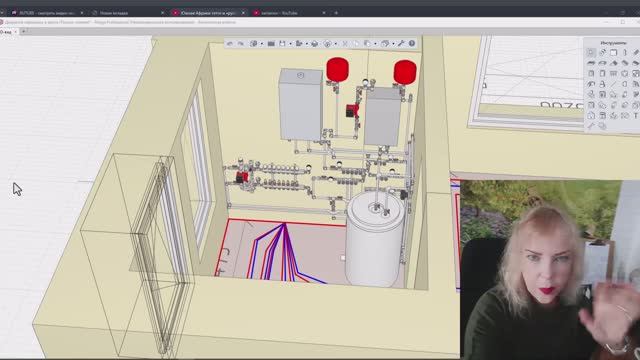640x360 pixels.
Task: Choose the window tool in the tools panel
Action: [x=603, y=73]
